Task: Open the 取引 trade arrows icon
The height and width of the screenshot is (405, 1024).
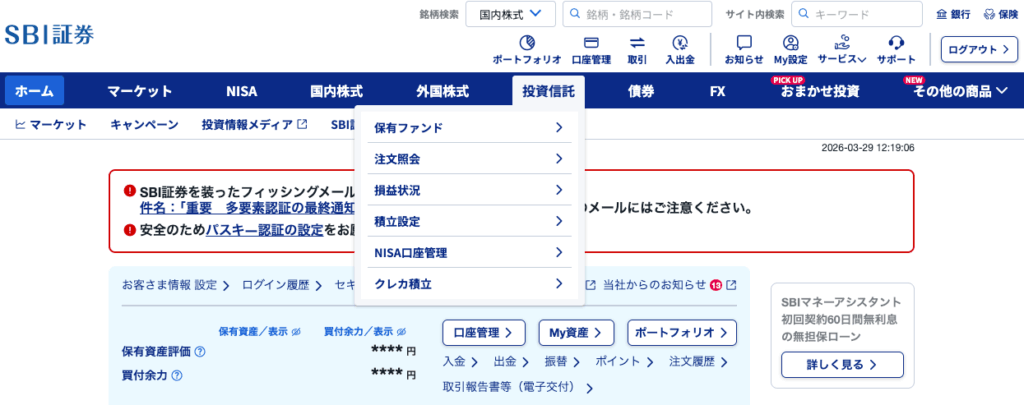Action: 637,43
